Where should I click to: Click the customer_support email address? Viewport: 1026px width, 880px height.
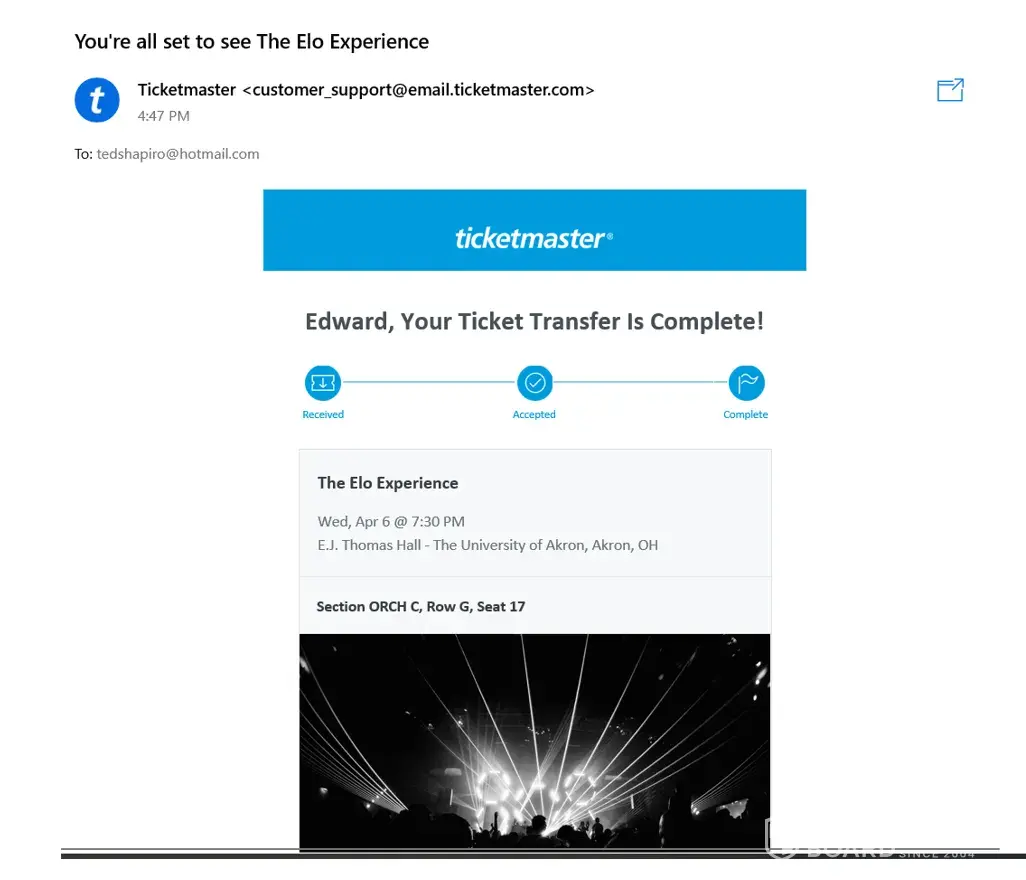click(x=418, y=90)
